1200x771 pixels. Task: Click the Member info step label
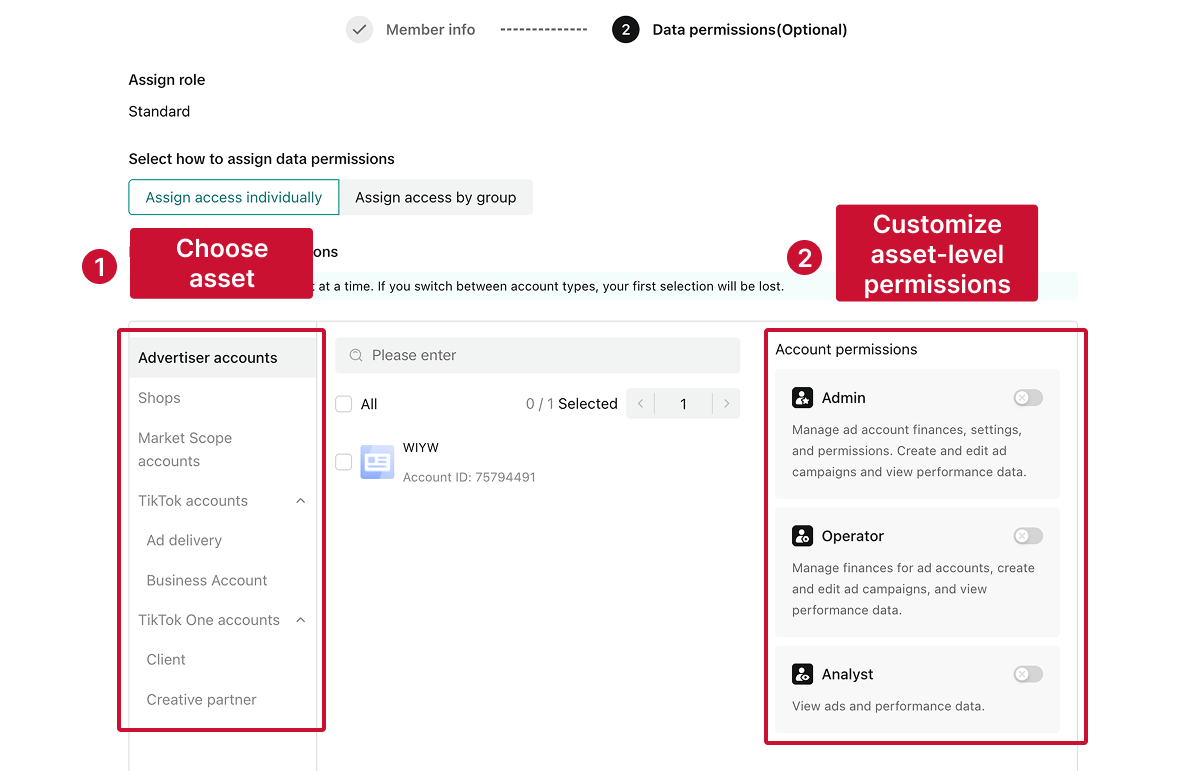[431, 30]
